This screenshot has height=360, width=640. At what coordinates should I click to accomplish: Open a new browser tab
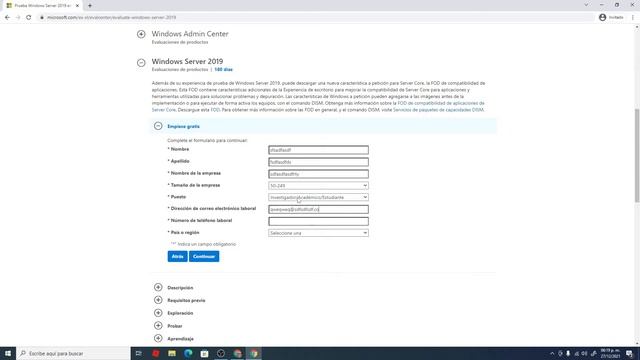90,6
